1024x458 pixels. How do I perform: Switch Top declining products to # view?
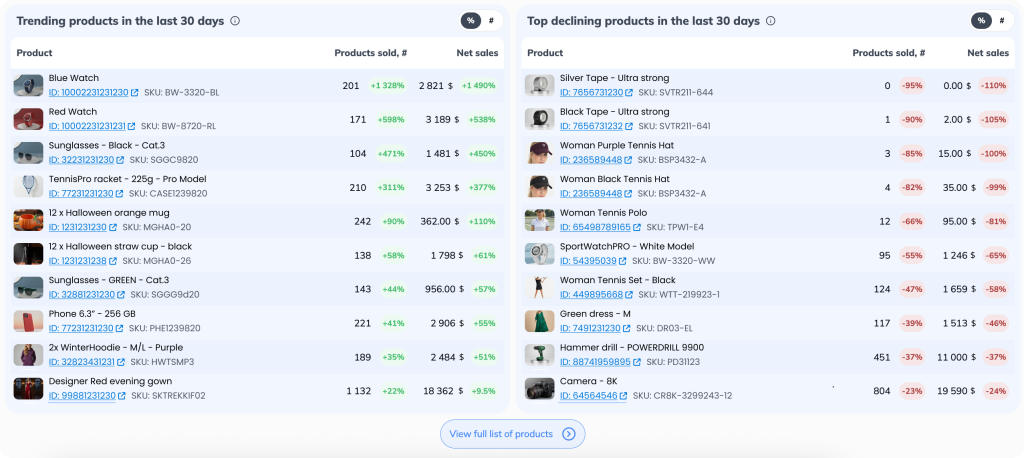1001,21
